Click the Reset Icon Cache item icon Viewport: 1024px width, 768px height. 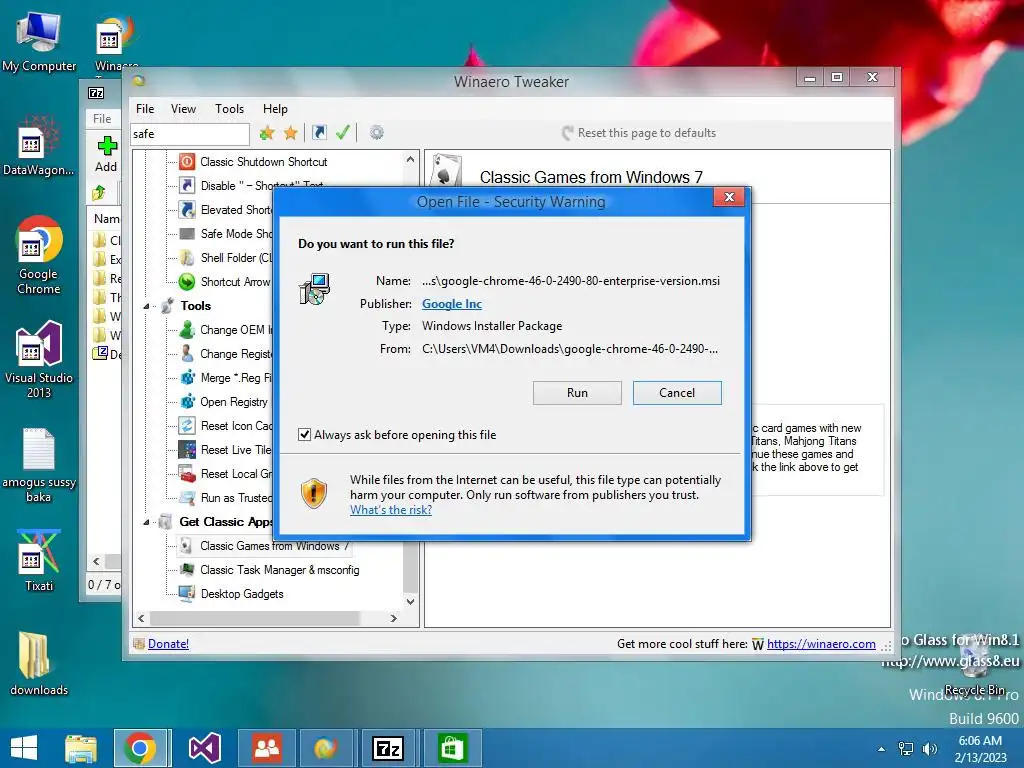(187, 426)
